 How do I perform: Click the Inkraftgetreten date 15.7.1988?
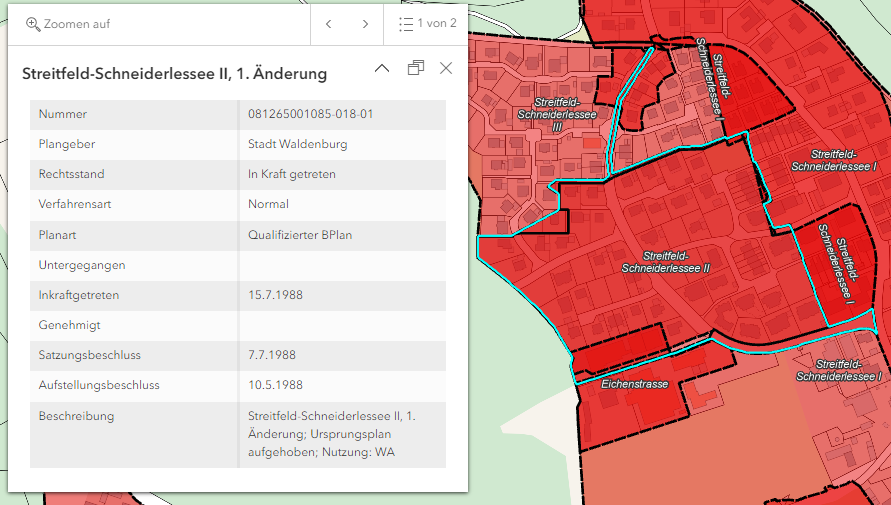coord(275,295)
